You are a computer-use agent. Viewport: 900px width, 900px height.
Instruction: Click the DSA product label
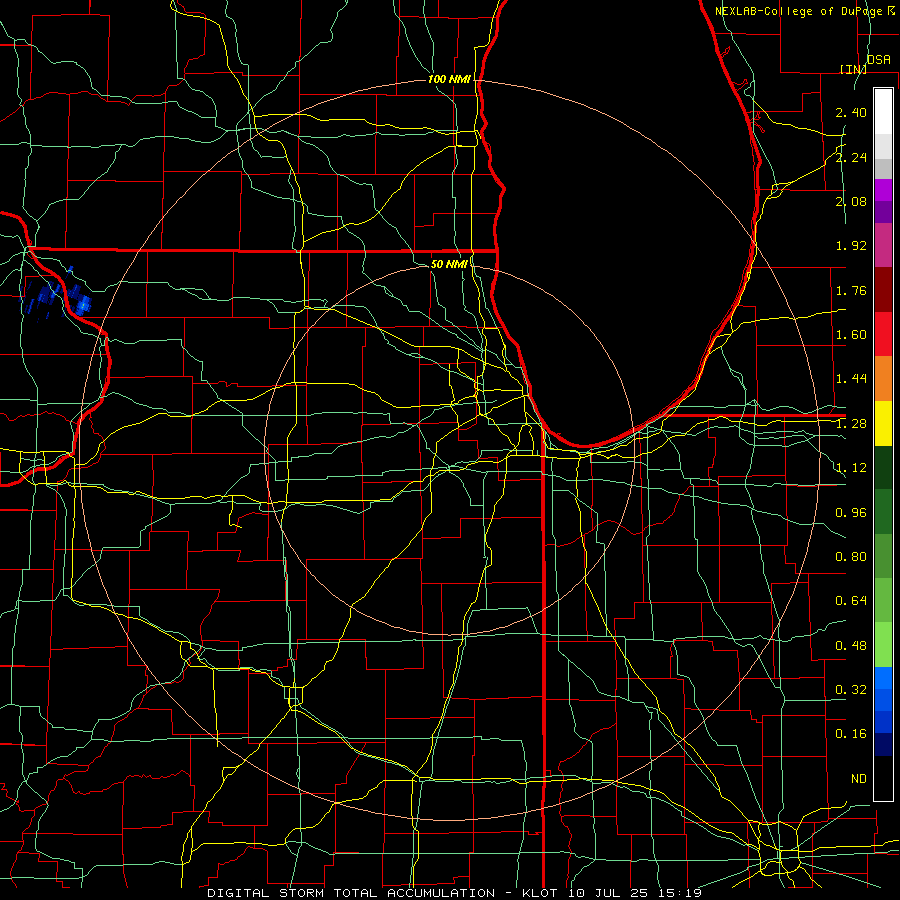pos(878,60)
